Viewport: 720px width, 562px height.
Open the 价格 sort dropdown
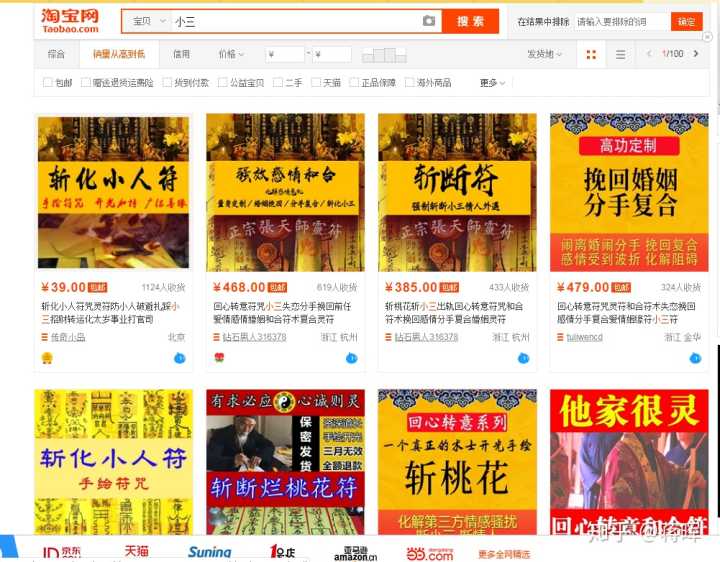coord(231,54)
